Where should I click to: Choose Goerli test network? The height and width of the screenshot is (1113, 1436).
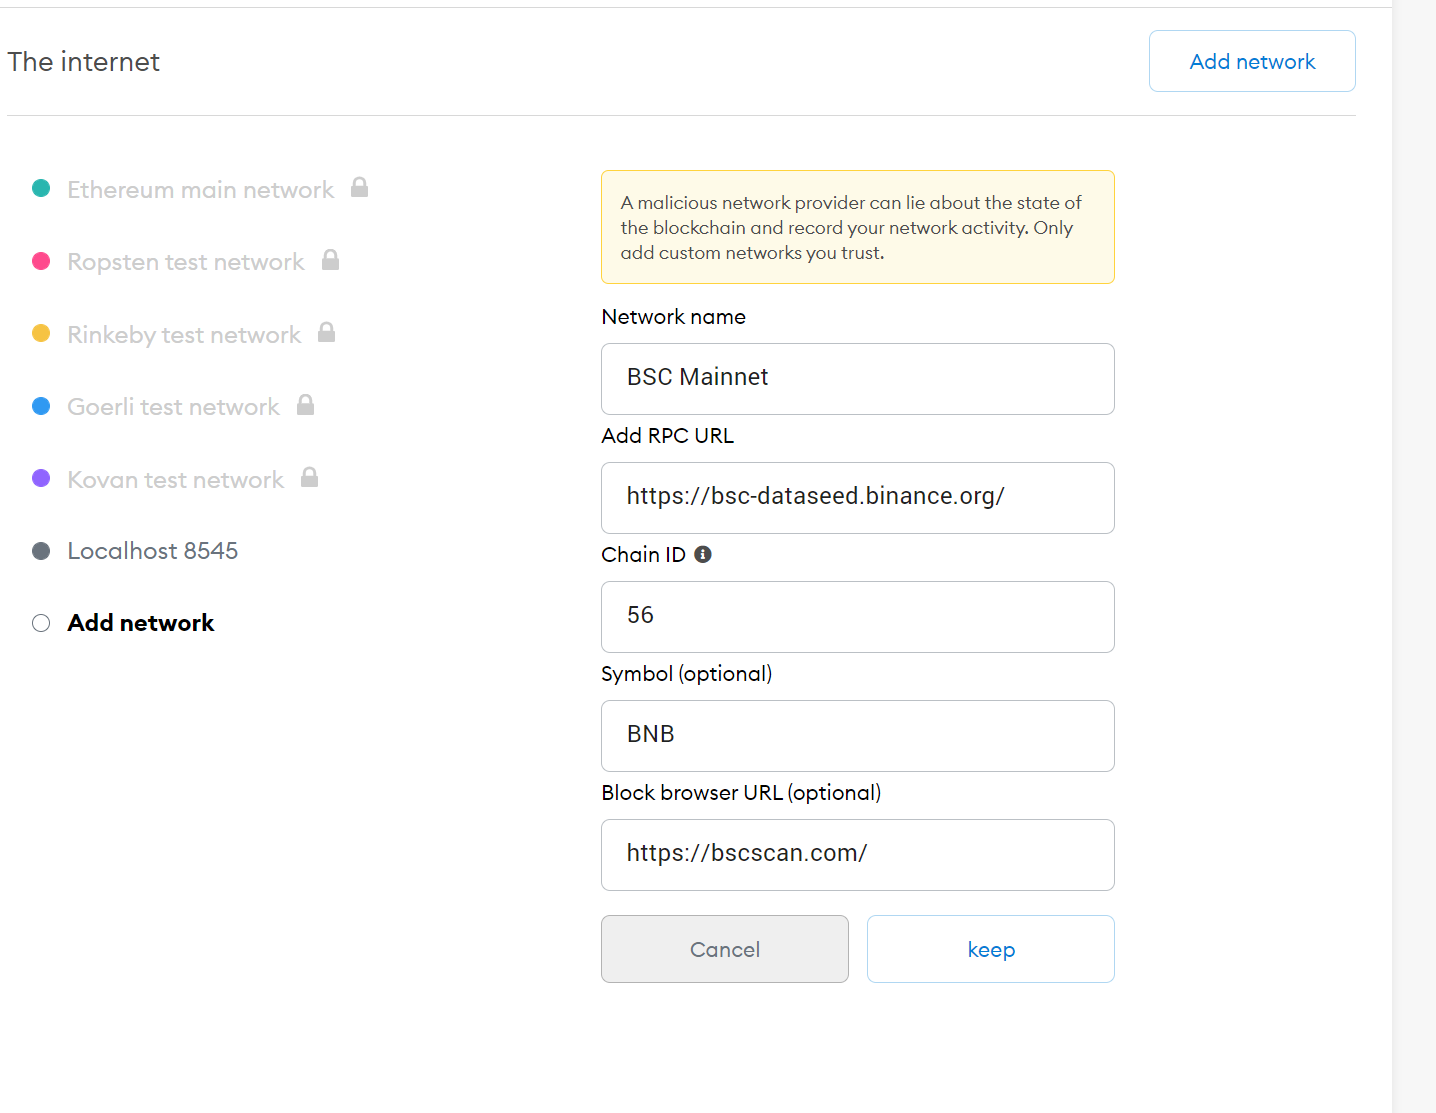click(173, 407)
